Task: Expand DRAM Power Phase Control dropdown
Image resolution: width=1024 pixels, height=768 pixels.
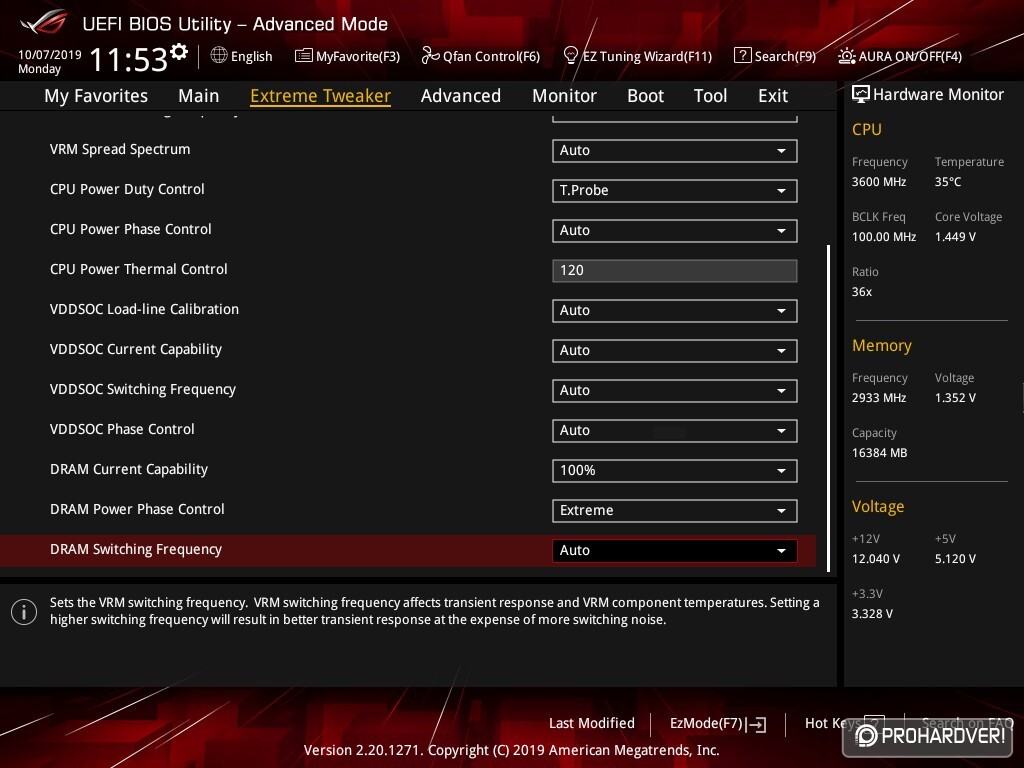Action: pos(675,511)
